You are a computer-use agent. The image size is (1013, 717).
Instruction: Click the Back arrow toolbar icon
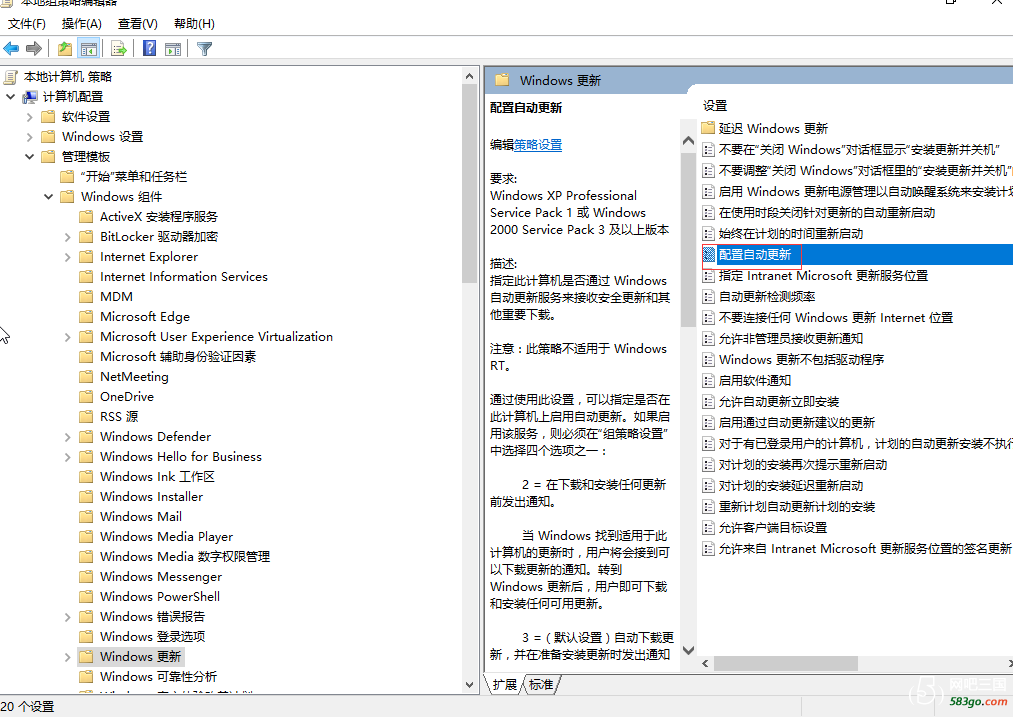point(11,48)
